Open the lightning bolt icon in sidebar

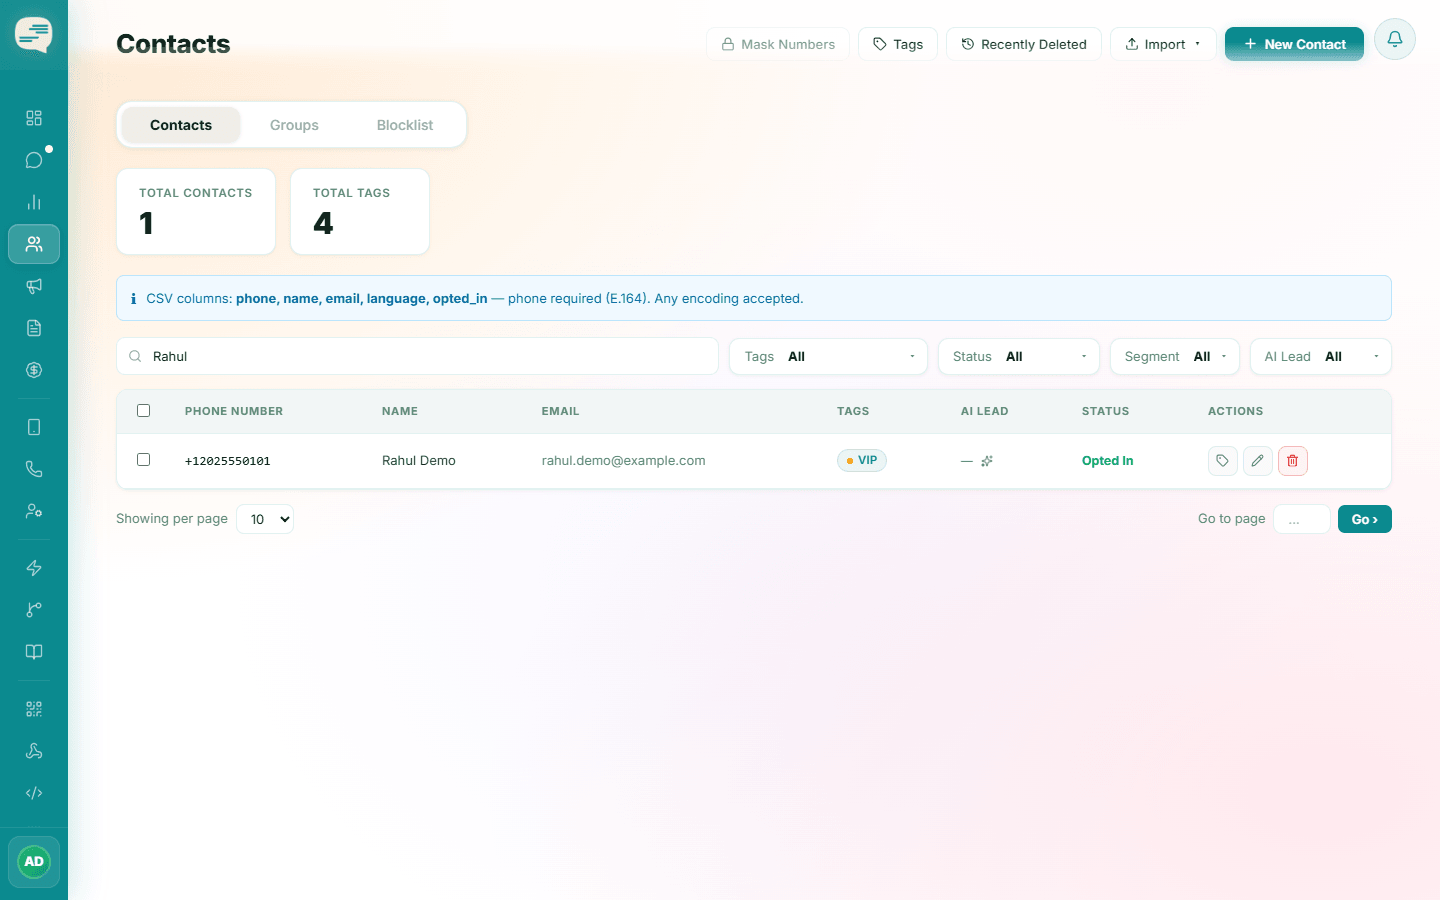tap(34, 568)
